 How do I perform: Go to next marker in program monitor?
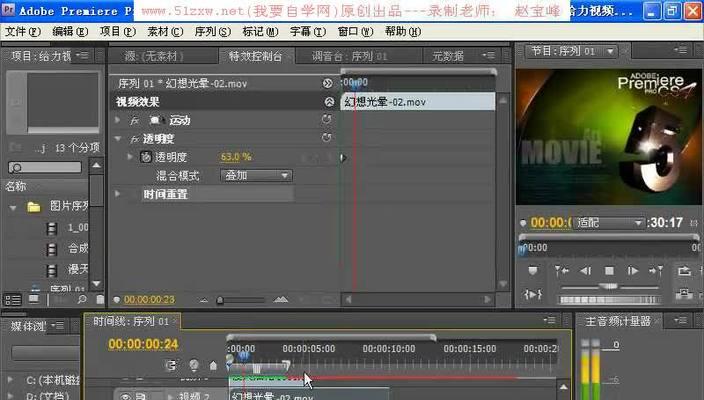[656, 271]
